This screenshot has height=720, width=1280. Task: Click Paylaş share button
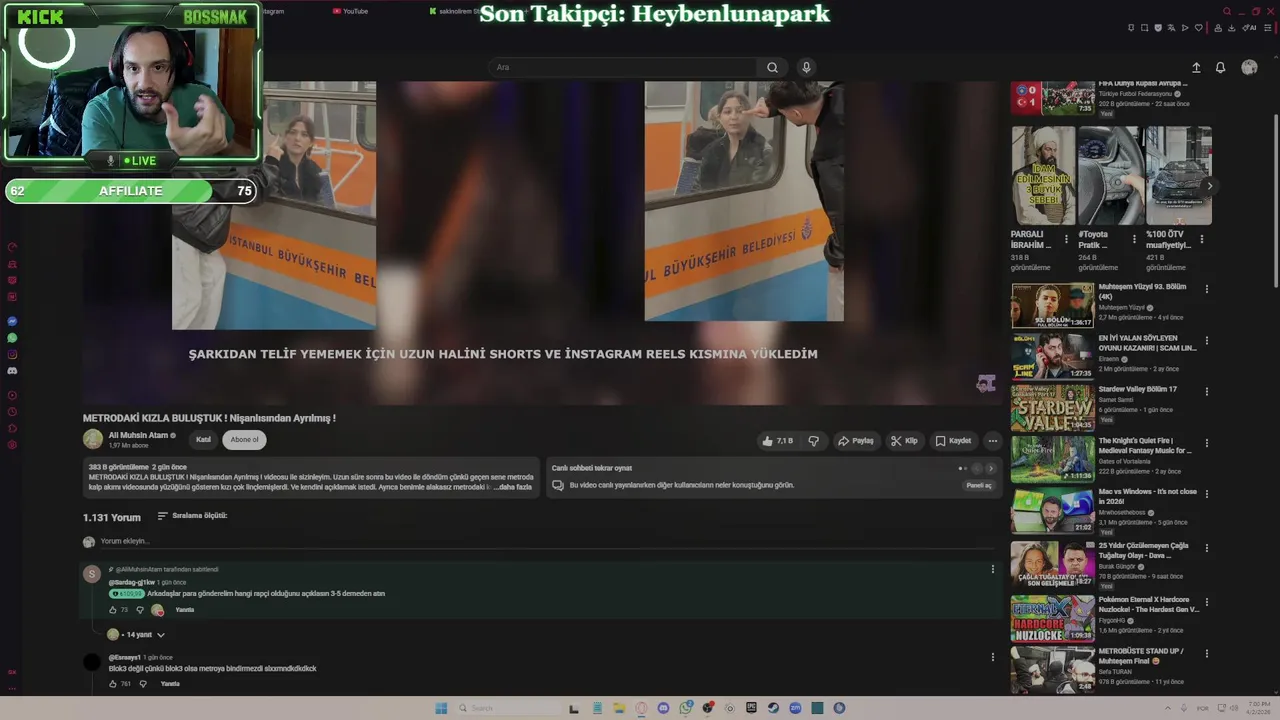tap(855, 441)
